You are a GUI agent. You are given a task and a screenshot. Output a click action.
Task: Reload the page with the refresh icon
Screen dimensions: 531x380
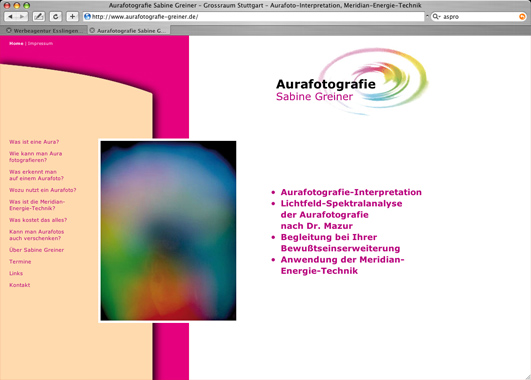[56, 16]
